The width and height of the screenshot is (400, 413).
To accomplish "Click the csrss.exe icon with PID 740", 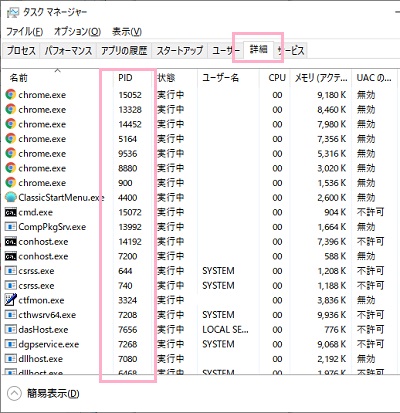I will [11, 285].
